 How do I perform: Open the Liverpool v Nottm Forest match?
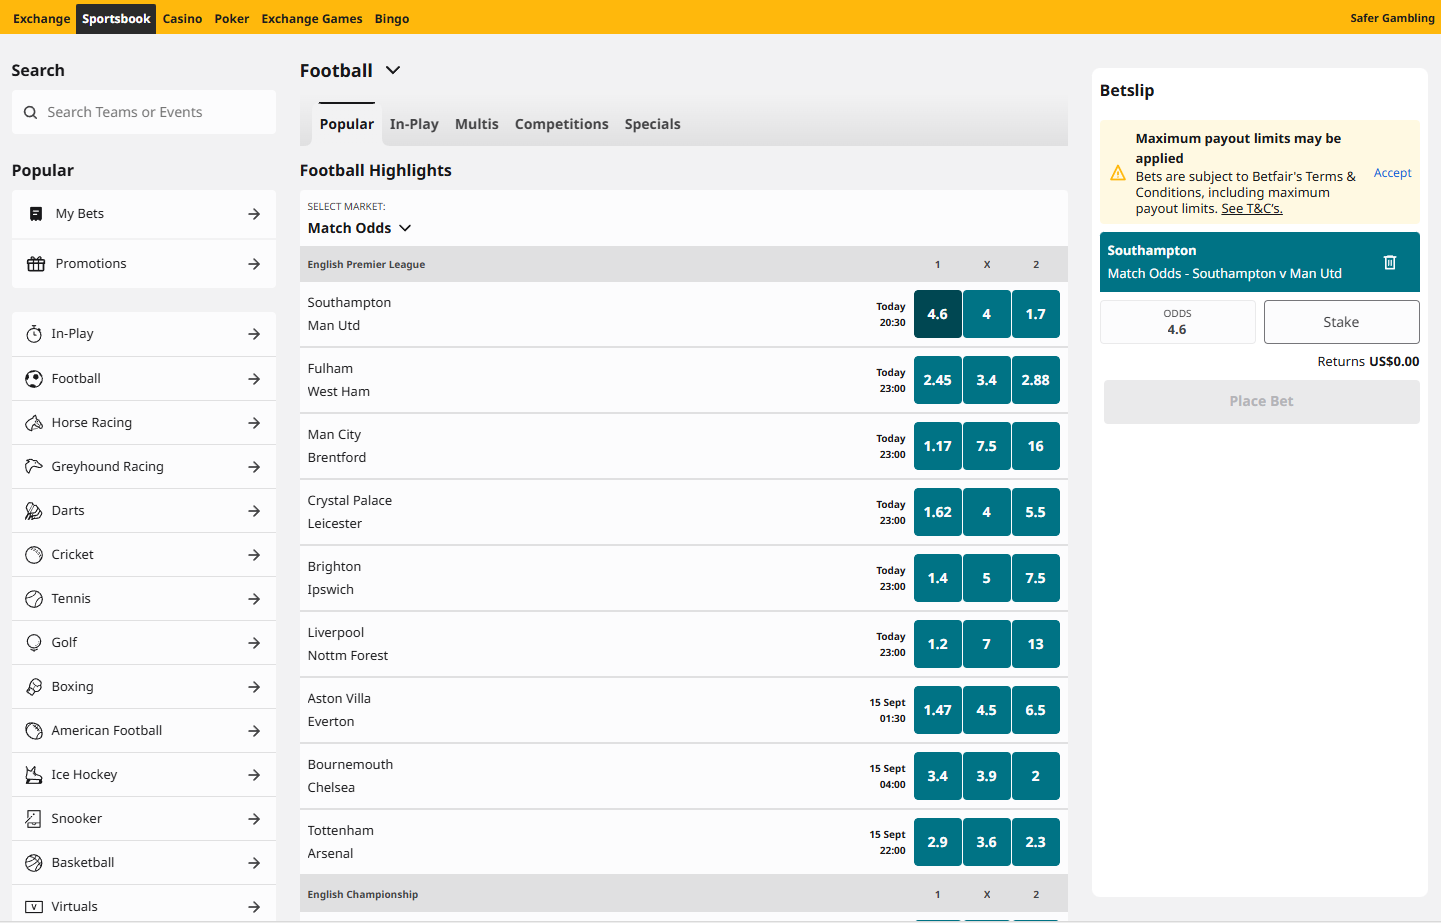[x=348, y=644]
